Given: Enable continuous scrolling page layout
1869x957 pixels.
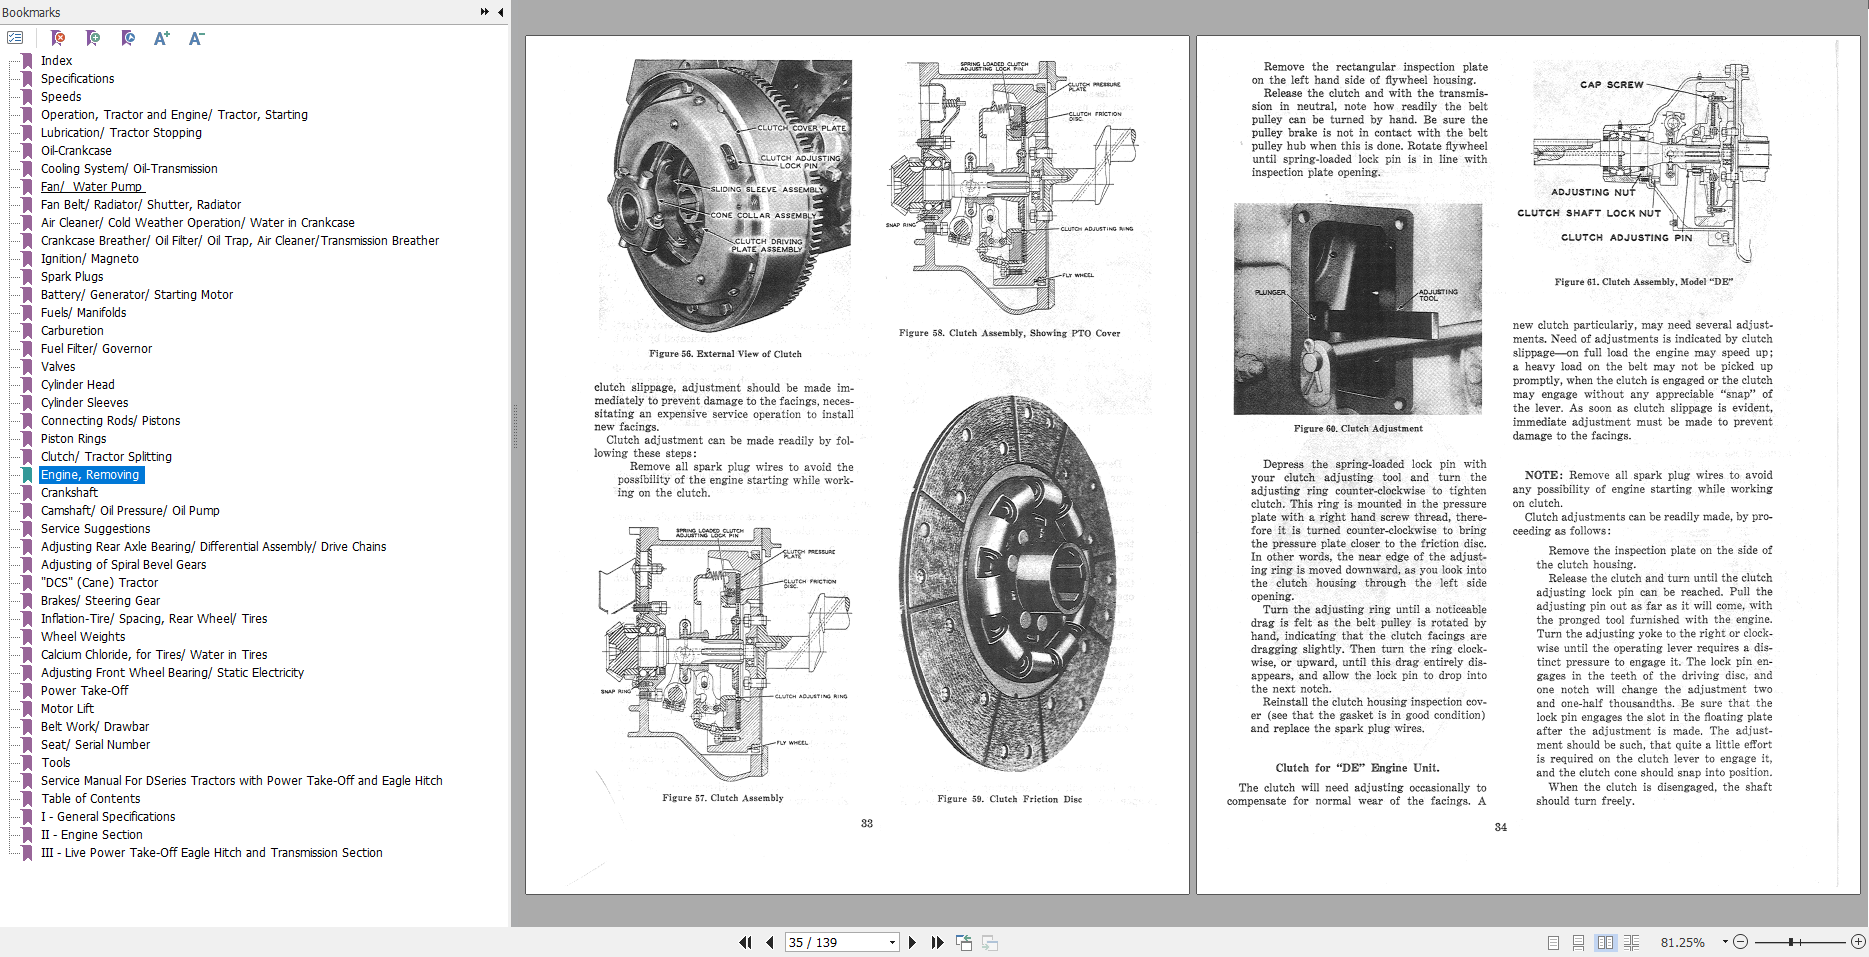Looking at the screenshot, I should 1578,942.
